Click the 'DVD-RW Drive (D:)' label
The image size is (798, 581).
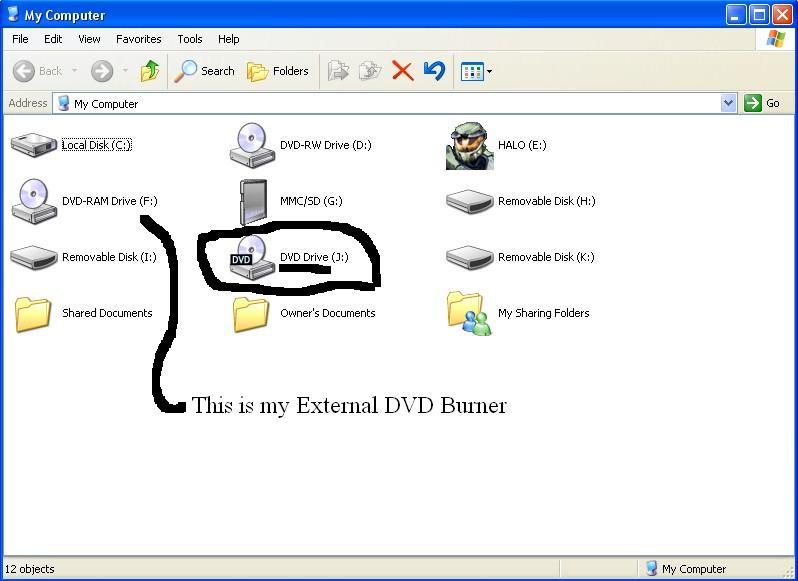click(x=326, y=145)
